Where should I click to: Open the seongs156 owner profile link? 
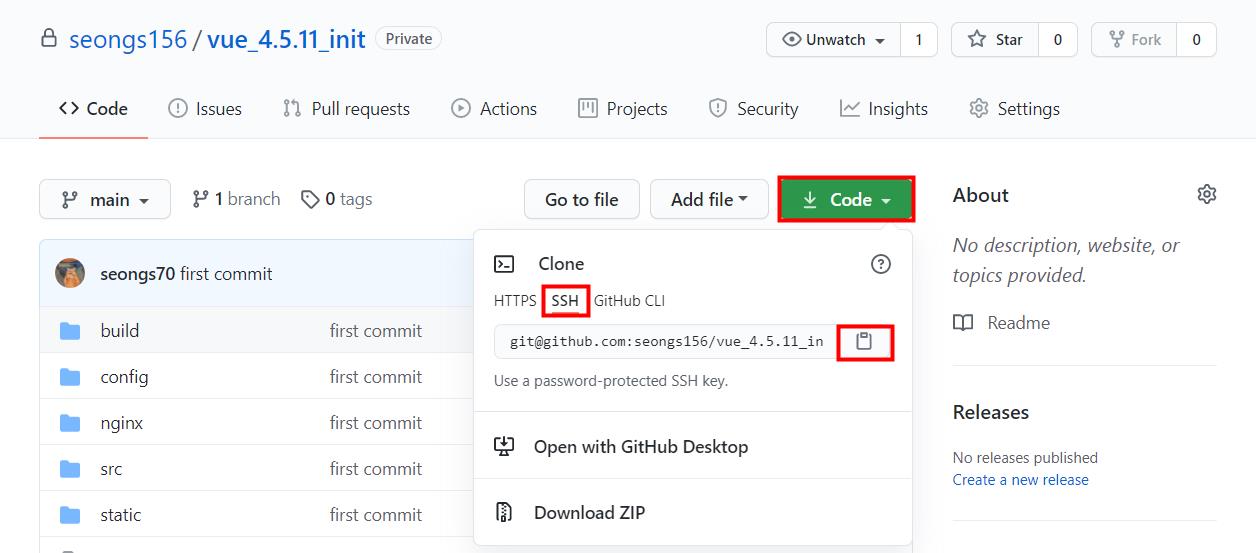tap(128, 40)
